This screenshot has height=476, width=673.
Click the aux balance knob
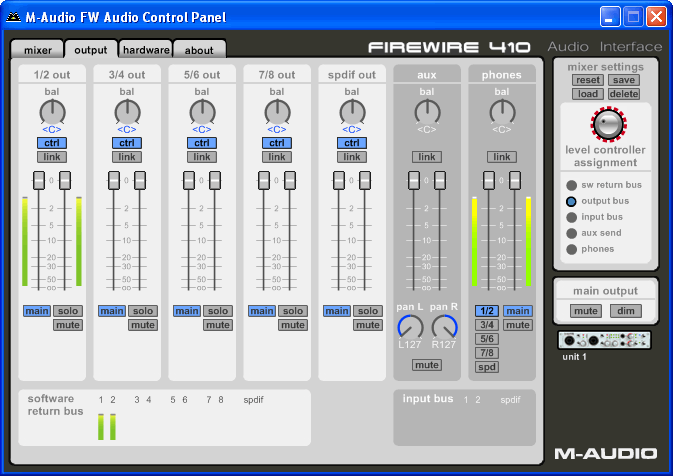tap(427, 112)
